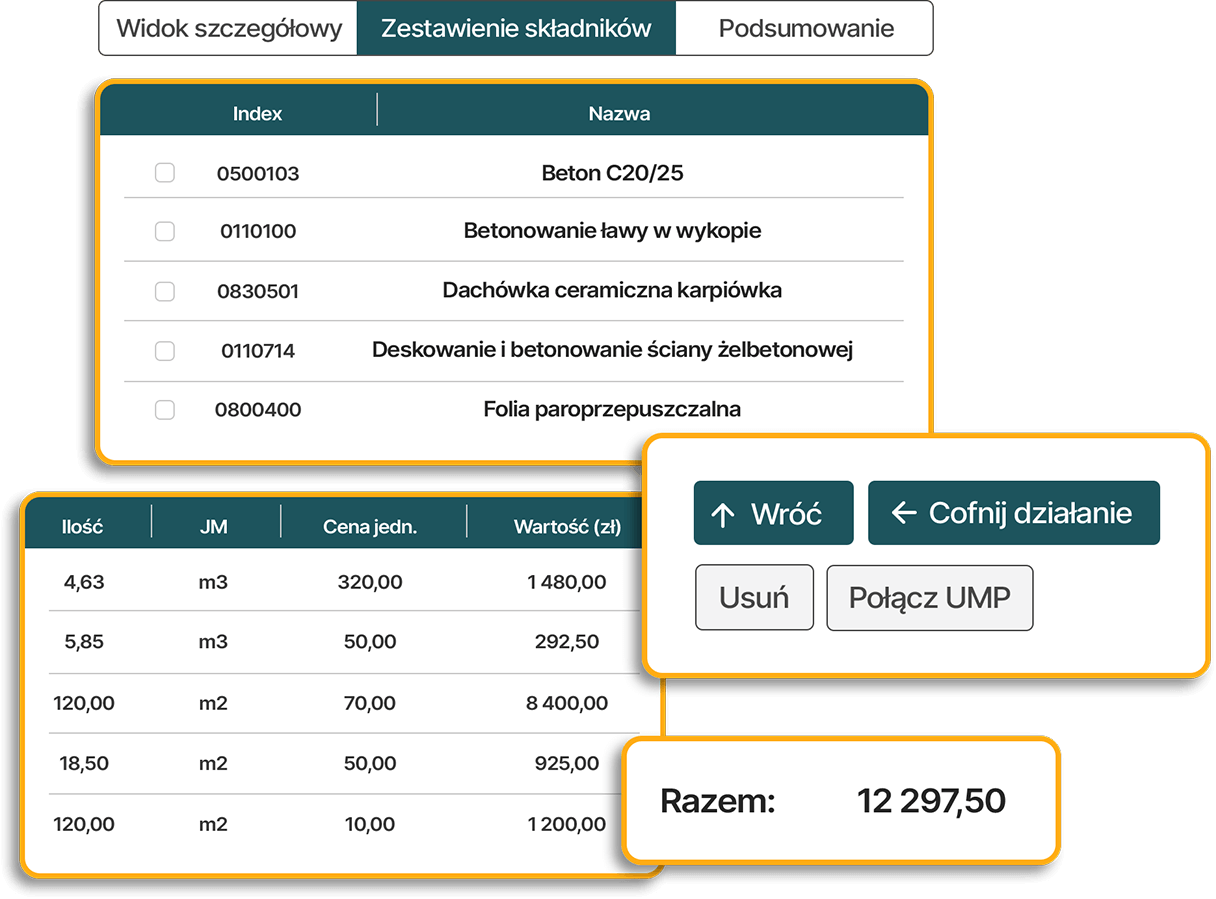This screenshot has width=1216, height=899.
Task: Click the Index column header
Action: point(257,113)
